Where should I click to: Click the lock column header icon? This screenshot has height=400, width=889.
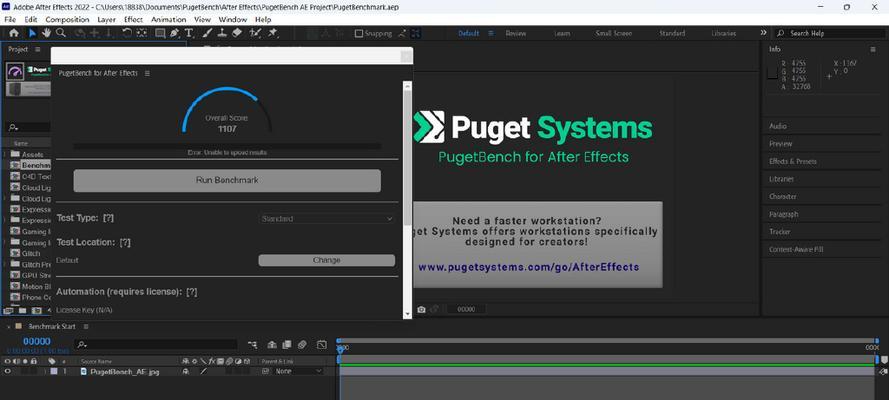(x=34, y=361)
